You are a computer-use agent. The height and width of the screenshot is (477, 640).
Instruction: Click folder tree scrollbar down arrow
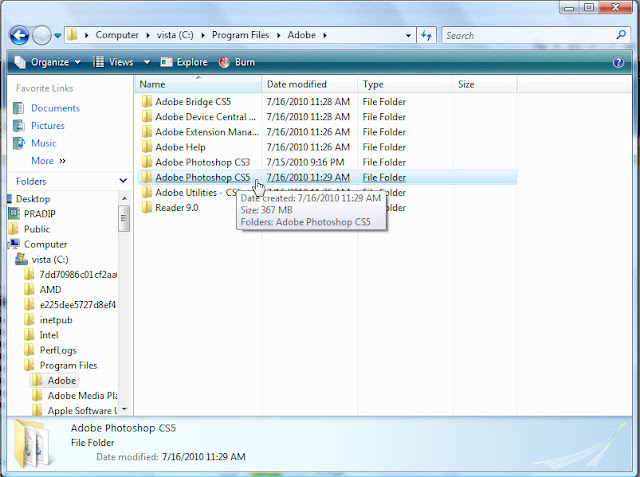click(124, 409)
